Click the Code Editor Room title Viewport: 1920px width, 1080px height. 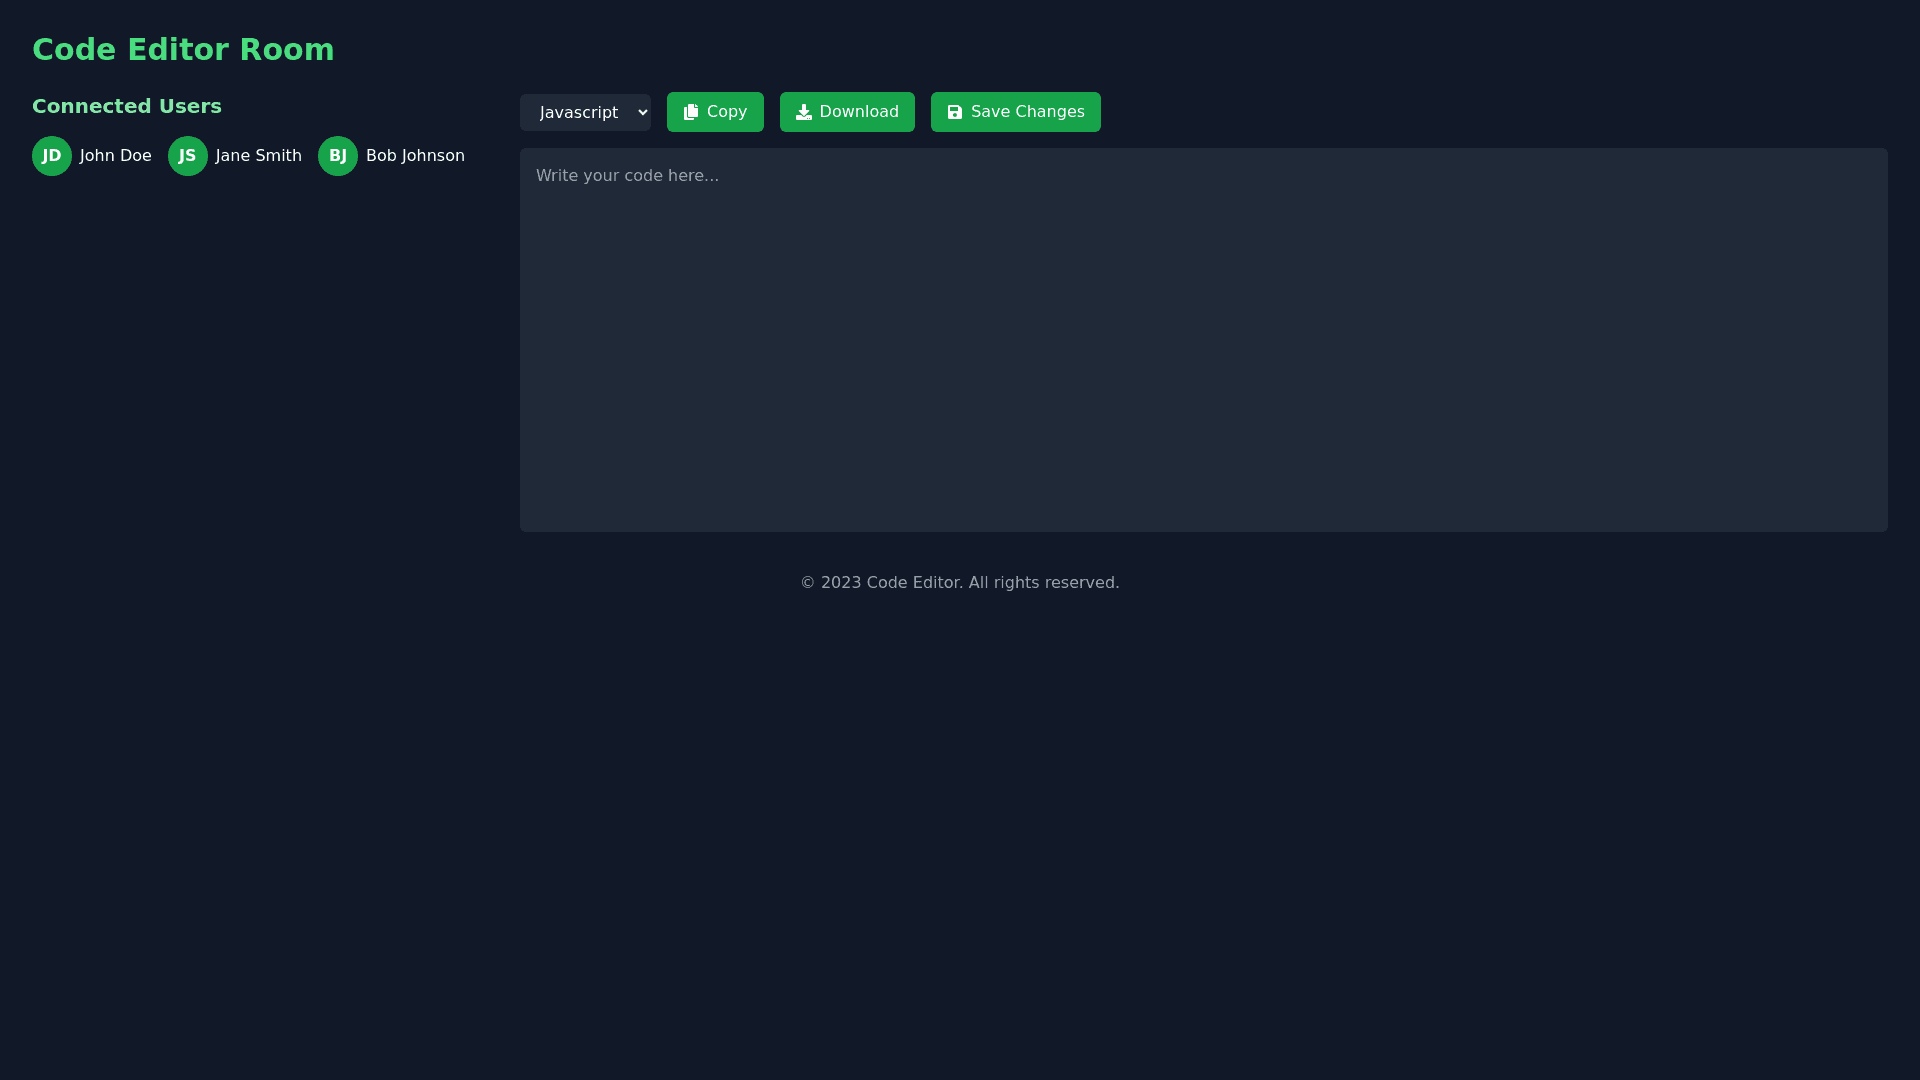[183, 50]
